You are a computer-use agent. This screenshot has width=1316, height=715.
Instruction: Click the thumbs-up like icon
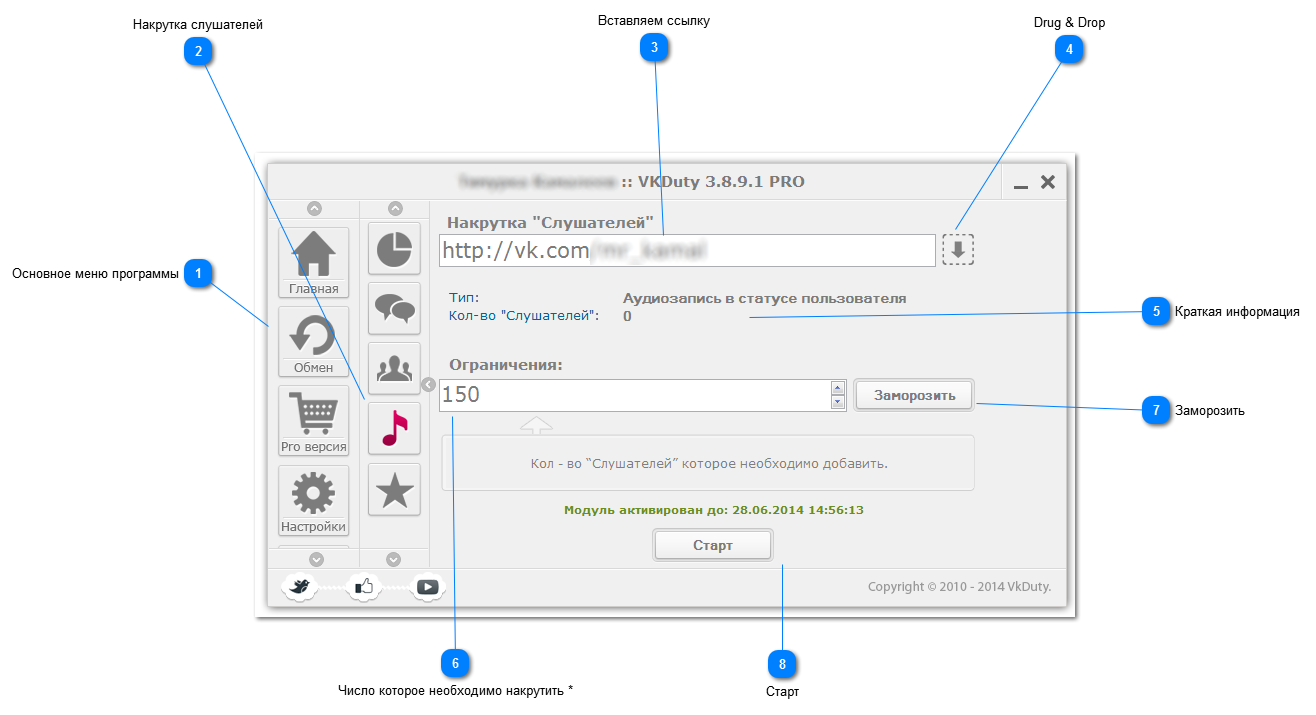tap(363, 587)
